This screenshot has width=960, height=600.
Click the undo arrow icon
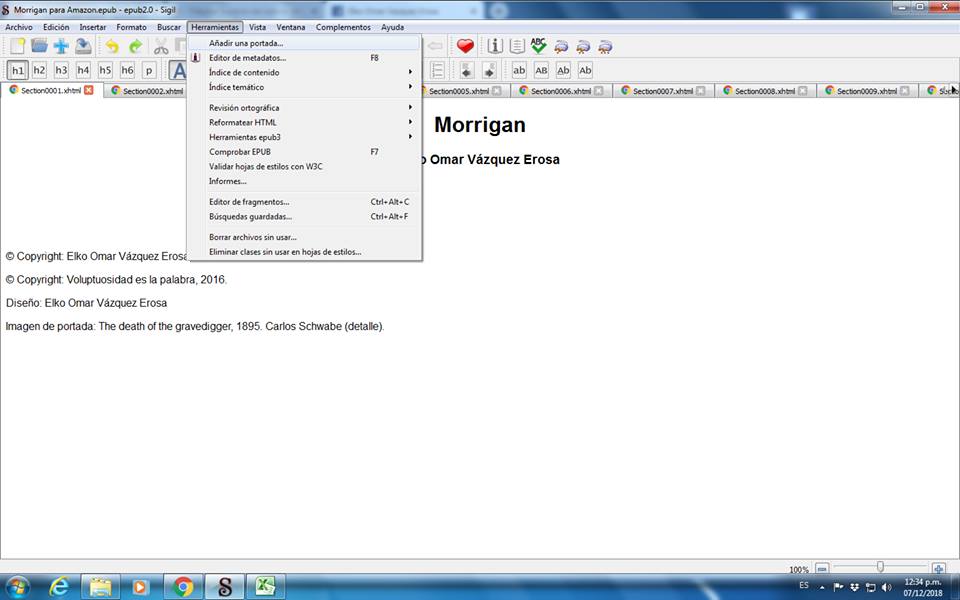point(112,46)
